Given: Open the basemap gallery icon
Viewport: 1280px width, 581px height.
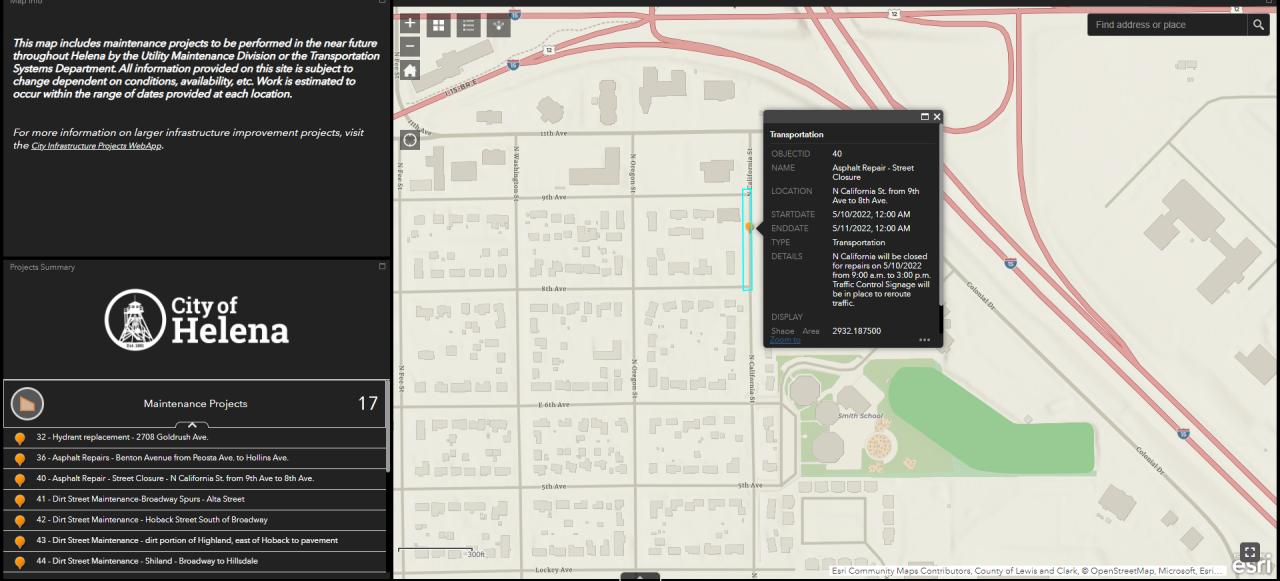Looking at the screenshot, I should tap(438, 24).
